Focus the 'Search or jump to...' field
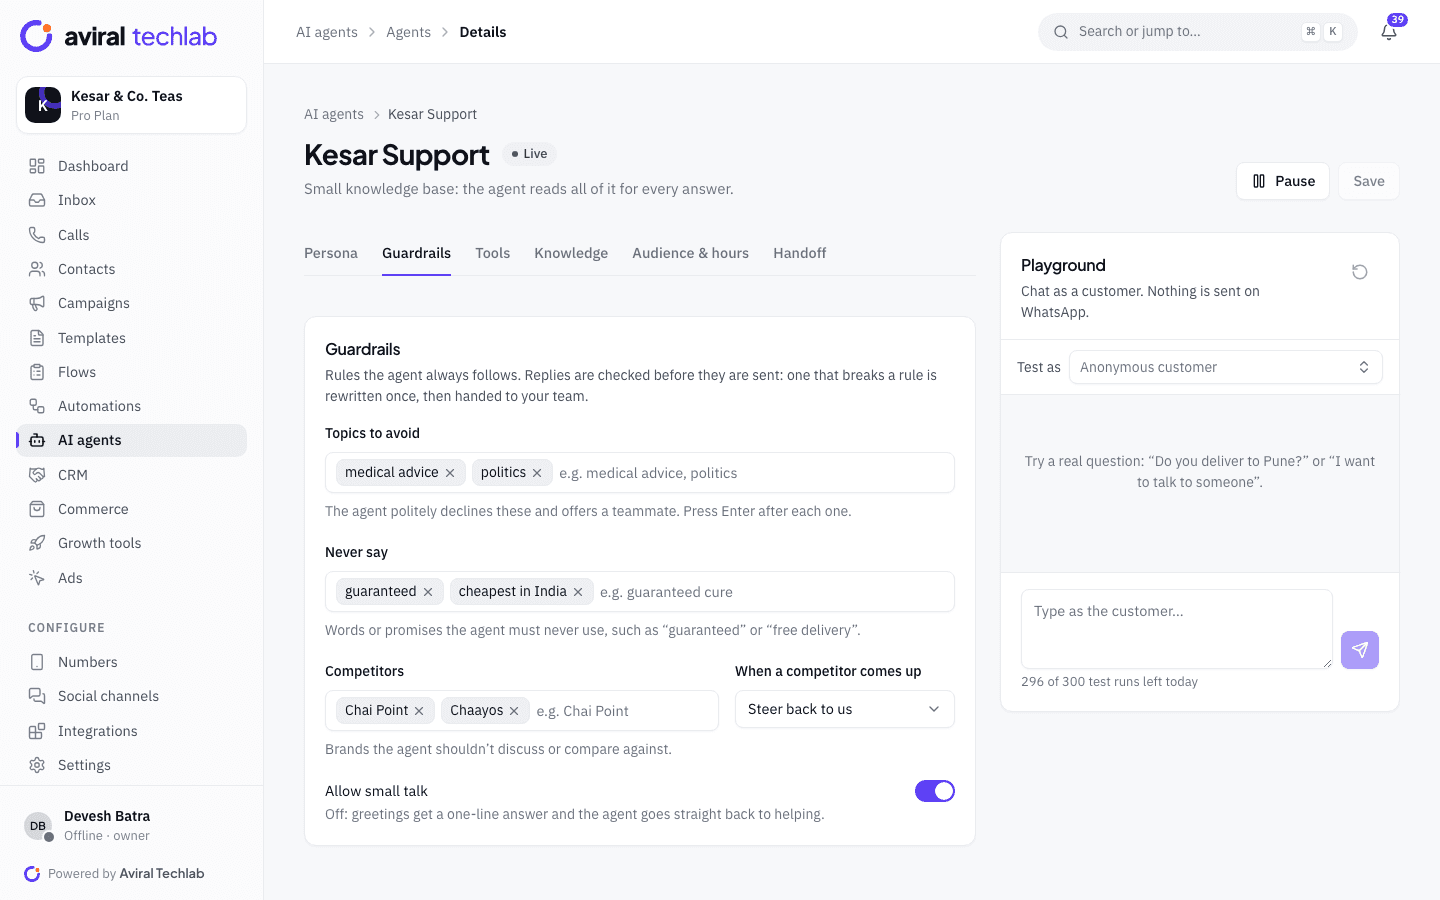The width and height of the screenshot is (1440, 900). 1198,32
